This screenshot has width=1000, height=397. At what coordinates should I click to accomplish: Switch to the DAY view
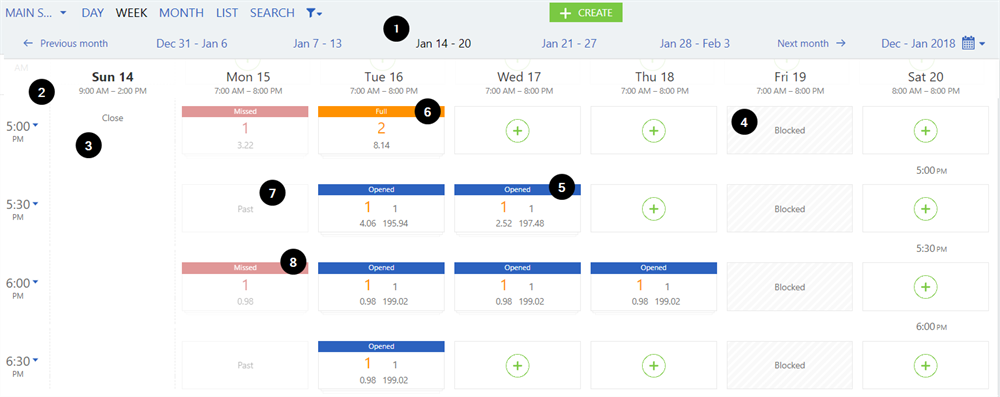[92, 13]
